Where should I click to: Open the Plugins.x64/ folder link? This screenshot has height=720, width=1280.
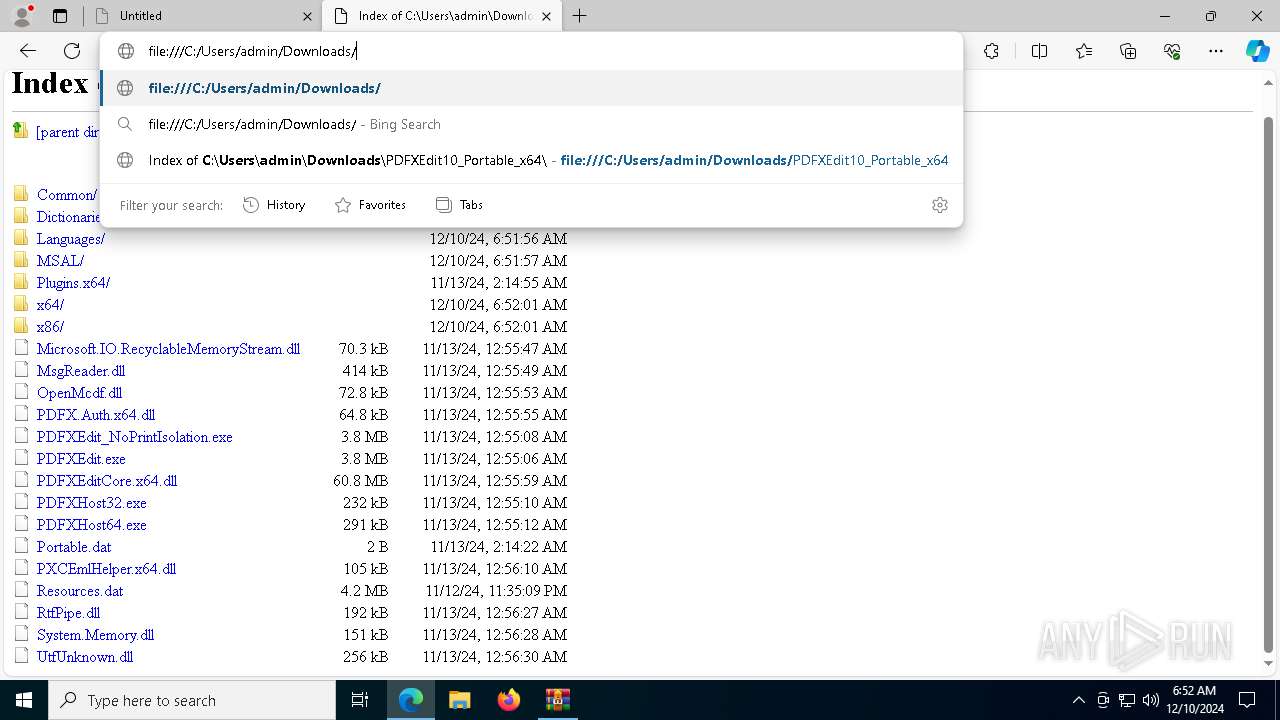[x=73, y=283]
